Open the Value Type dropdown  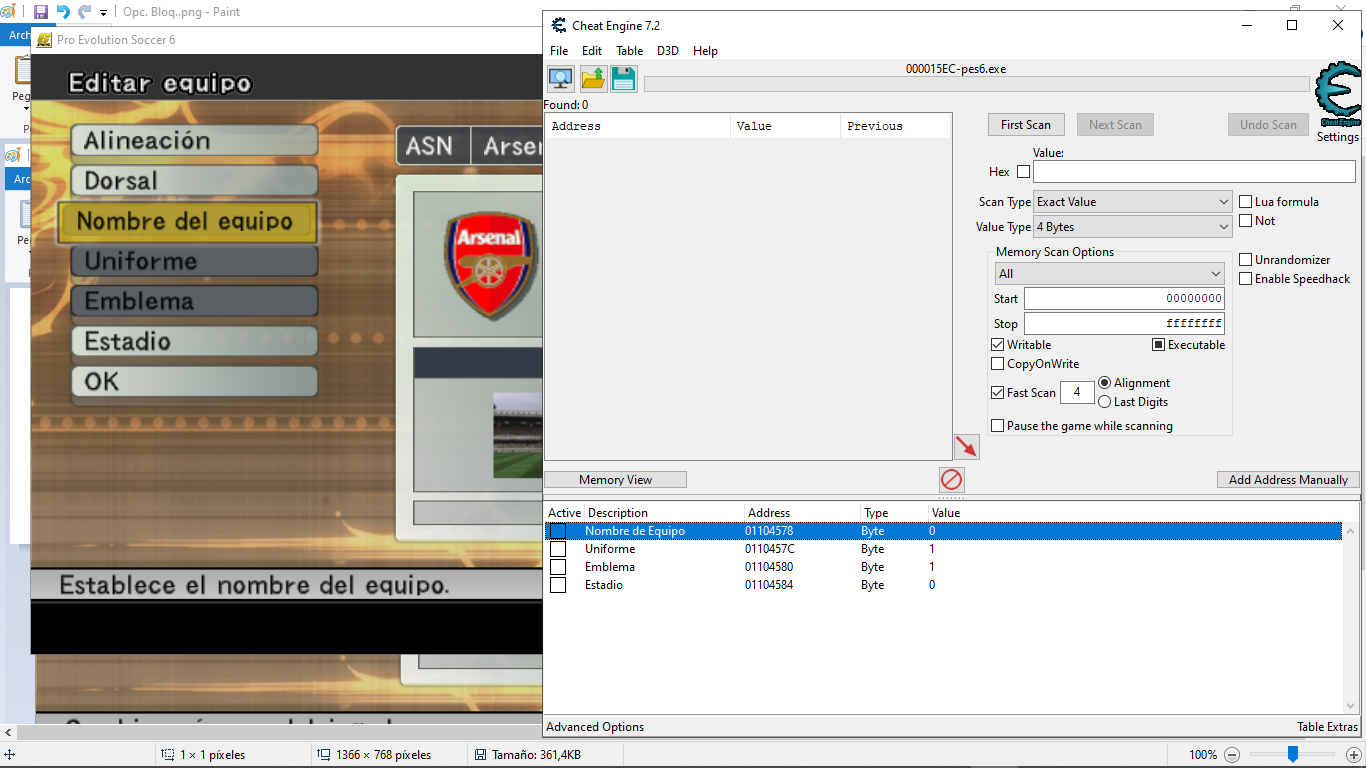[1133, 227]
